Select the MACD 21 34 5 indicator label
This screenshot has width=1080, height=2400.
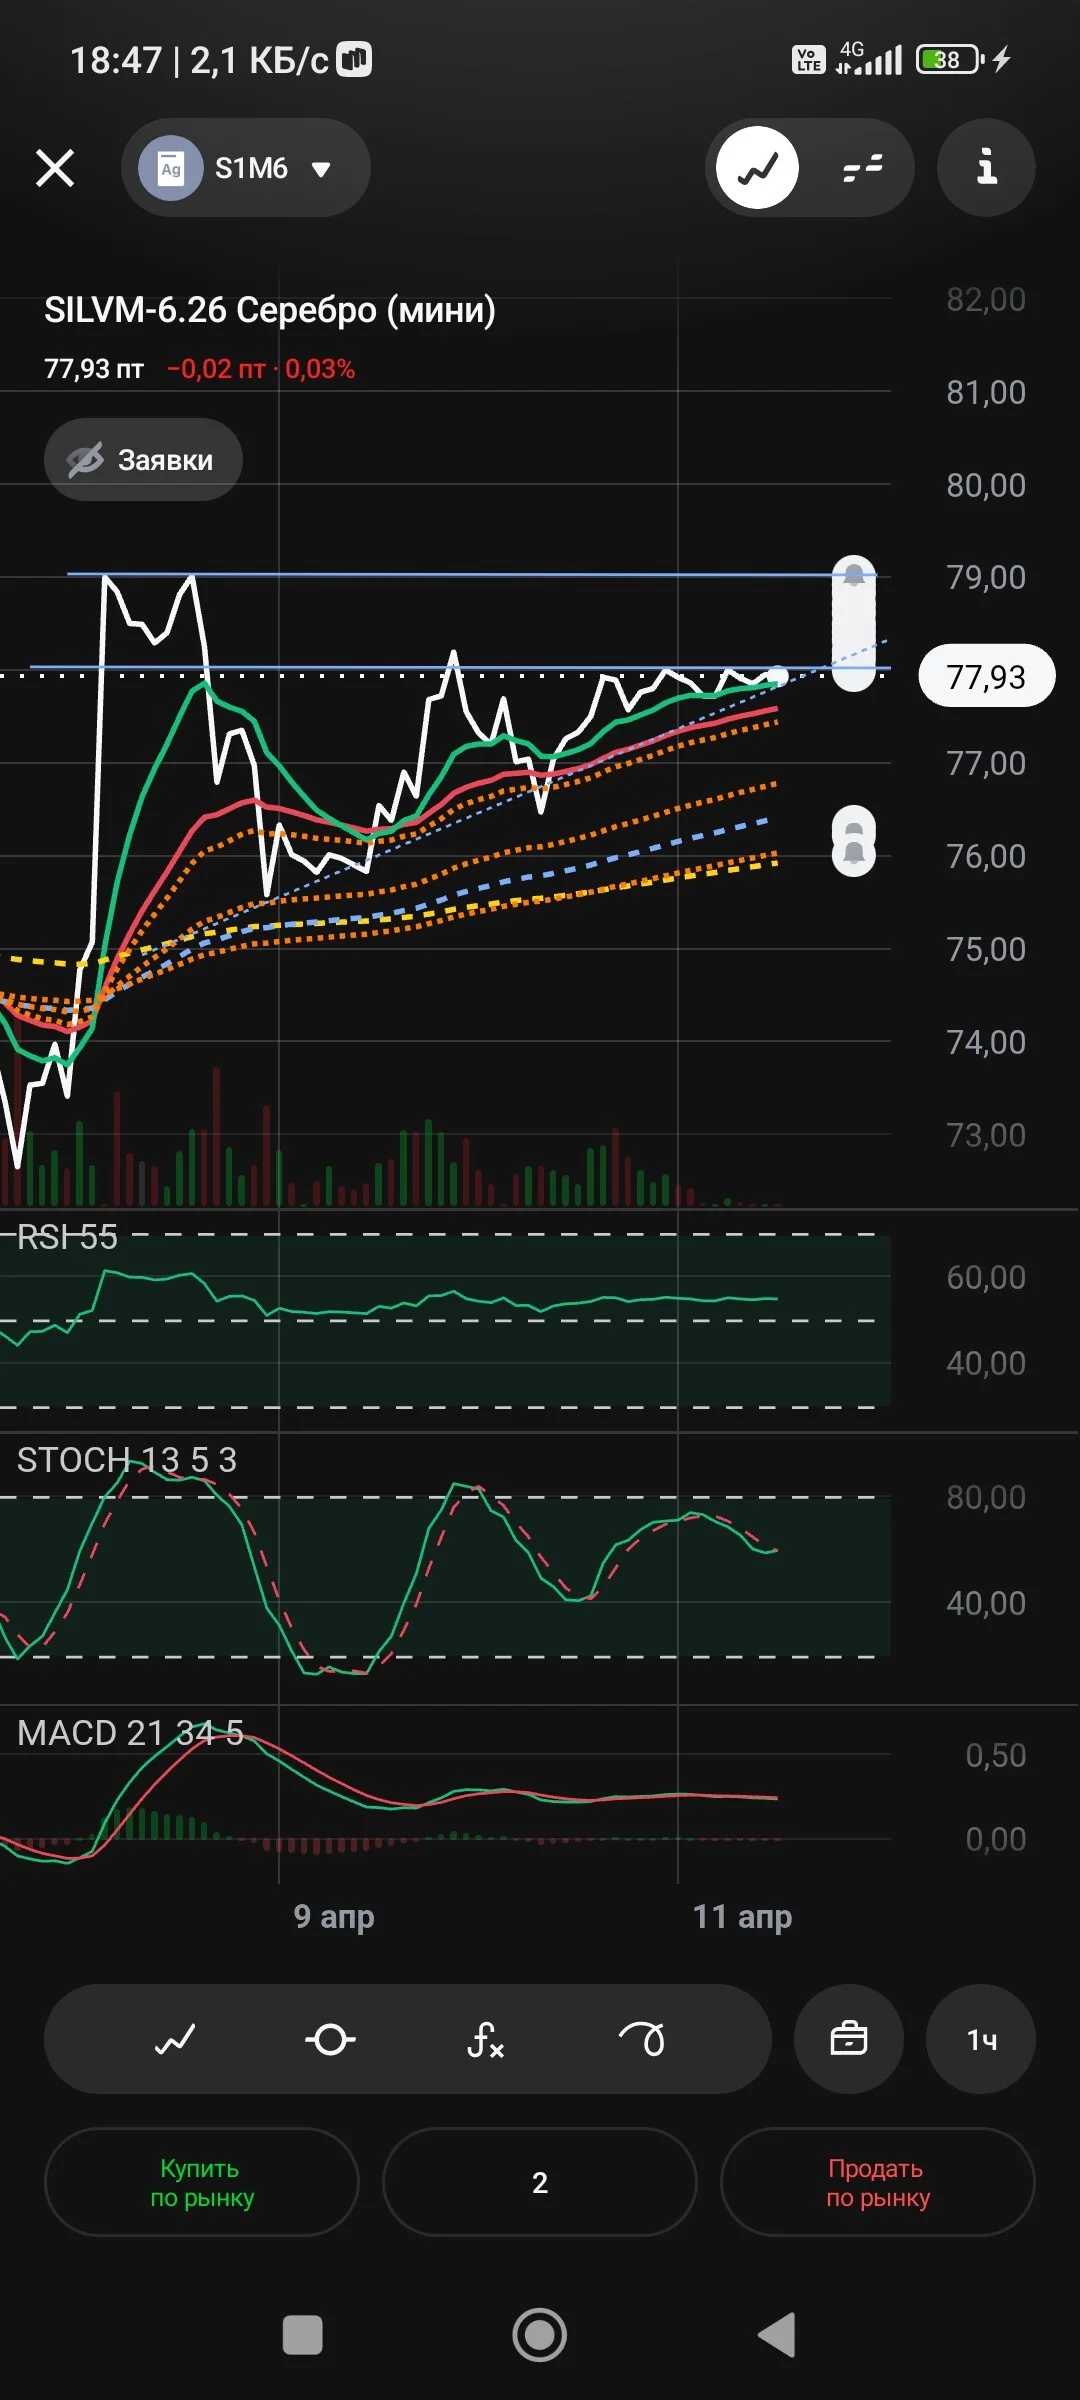(130, 1733)
